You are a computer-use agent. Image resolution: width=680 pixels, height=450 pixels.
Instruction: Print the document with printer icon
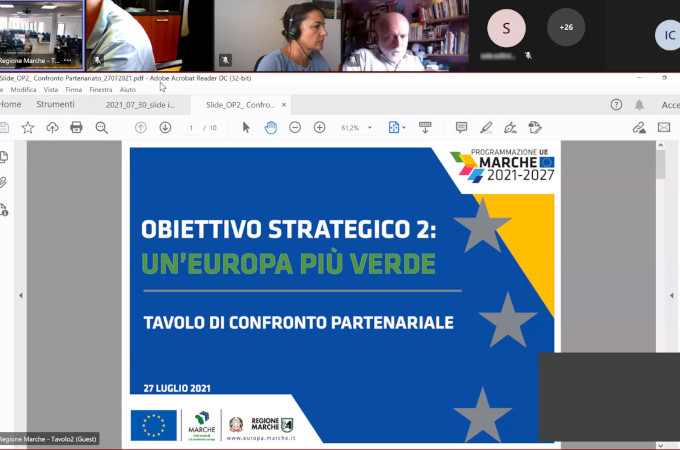[x=76, y=127]
